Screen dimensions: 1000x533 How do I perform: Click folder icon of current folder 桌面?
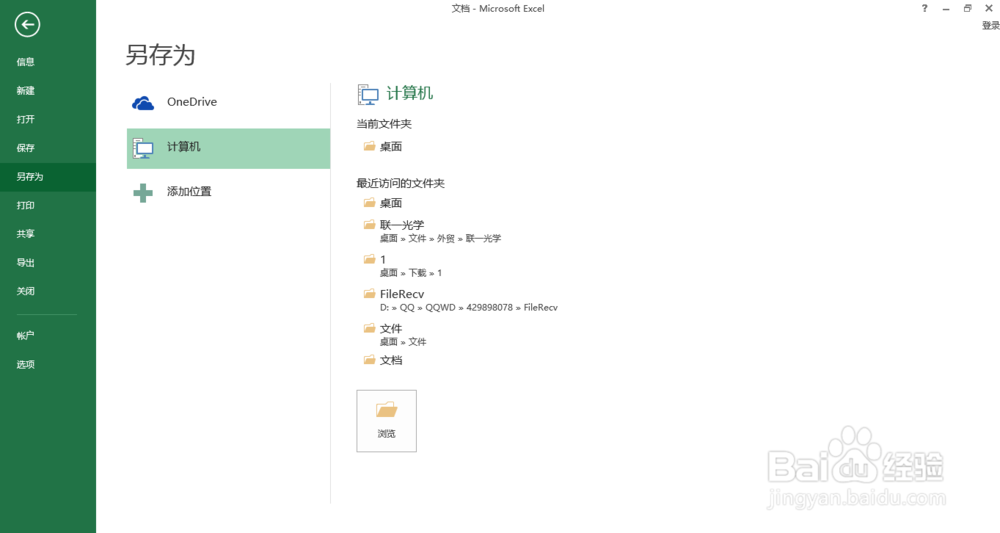pos(369,146)
